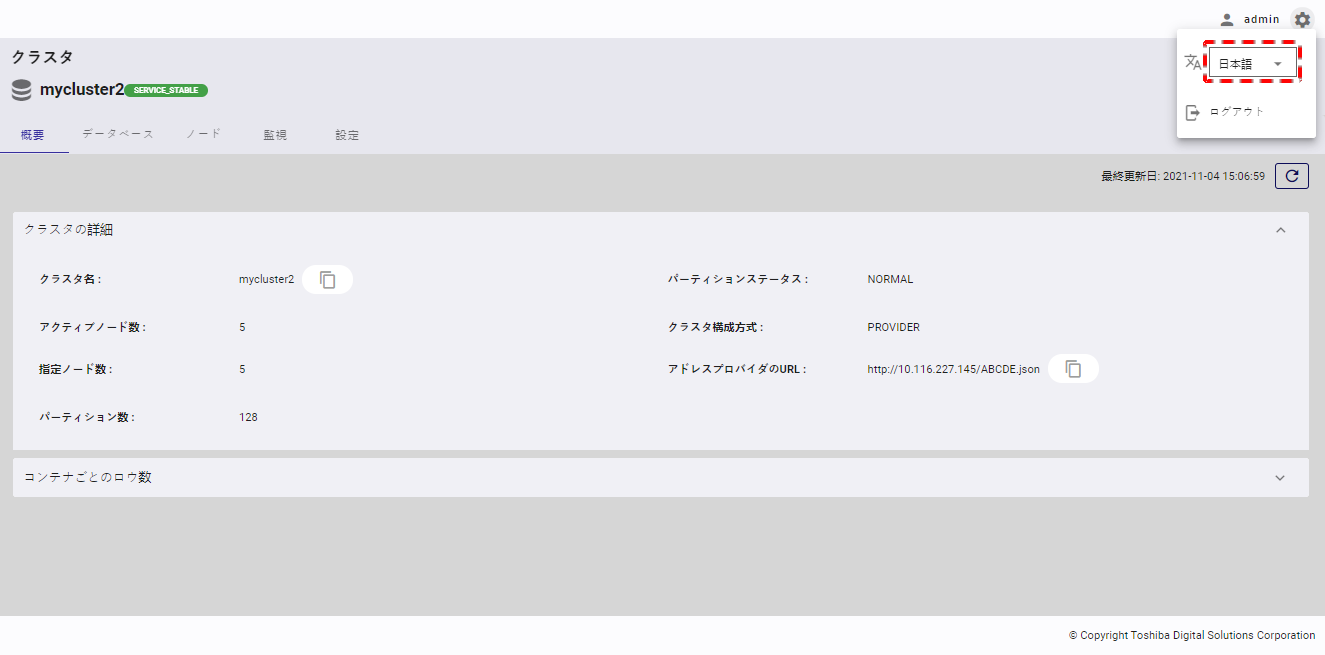Switch to the データベース tab
This screenshot has width=1325, height=655.
[x=118, y=134]
